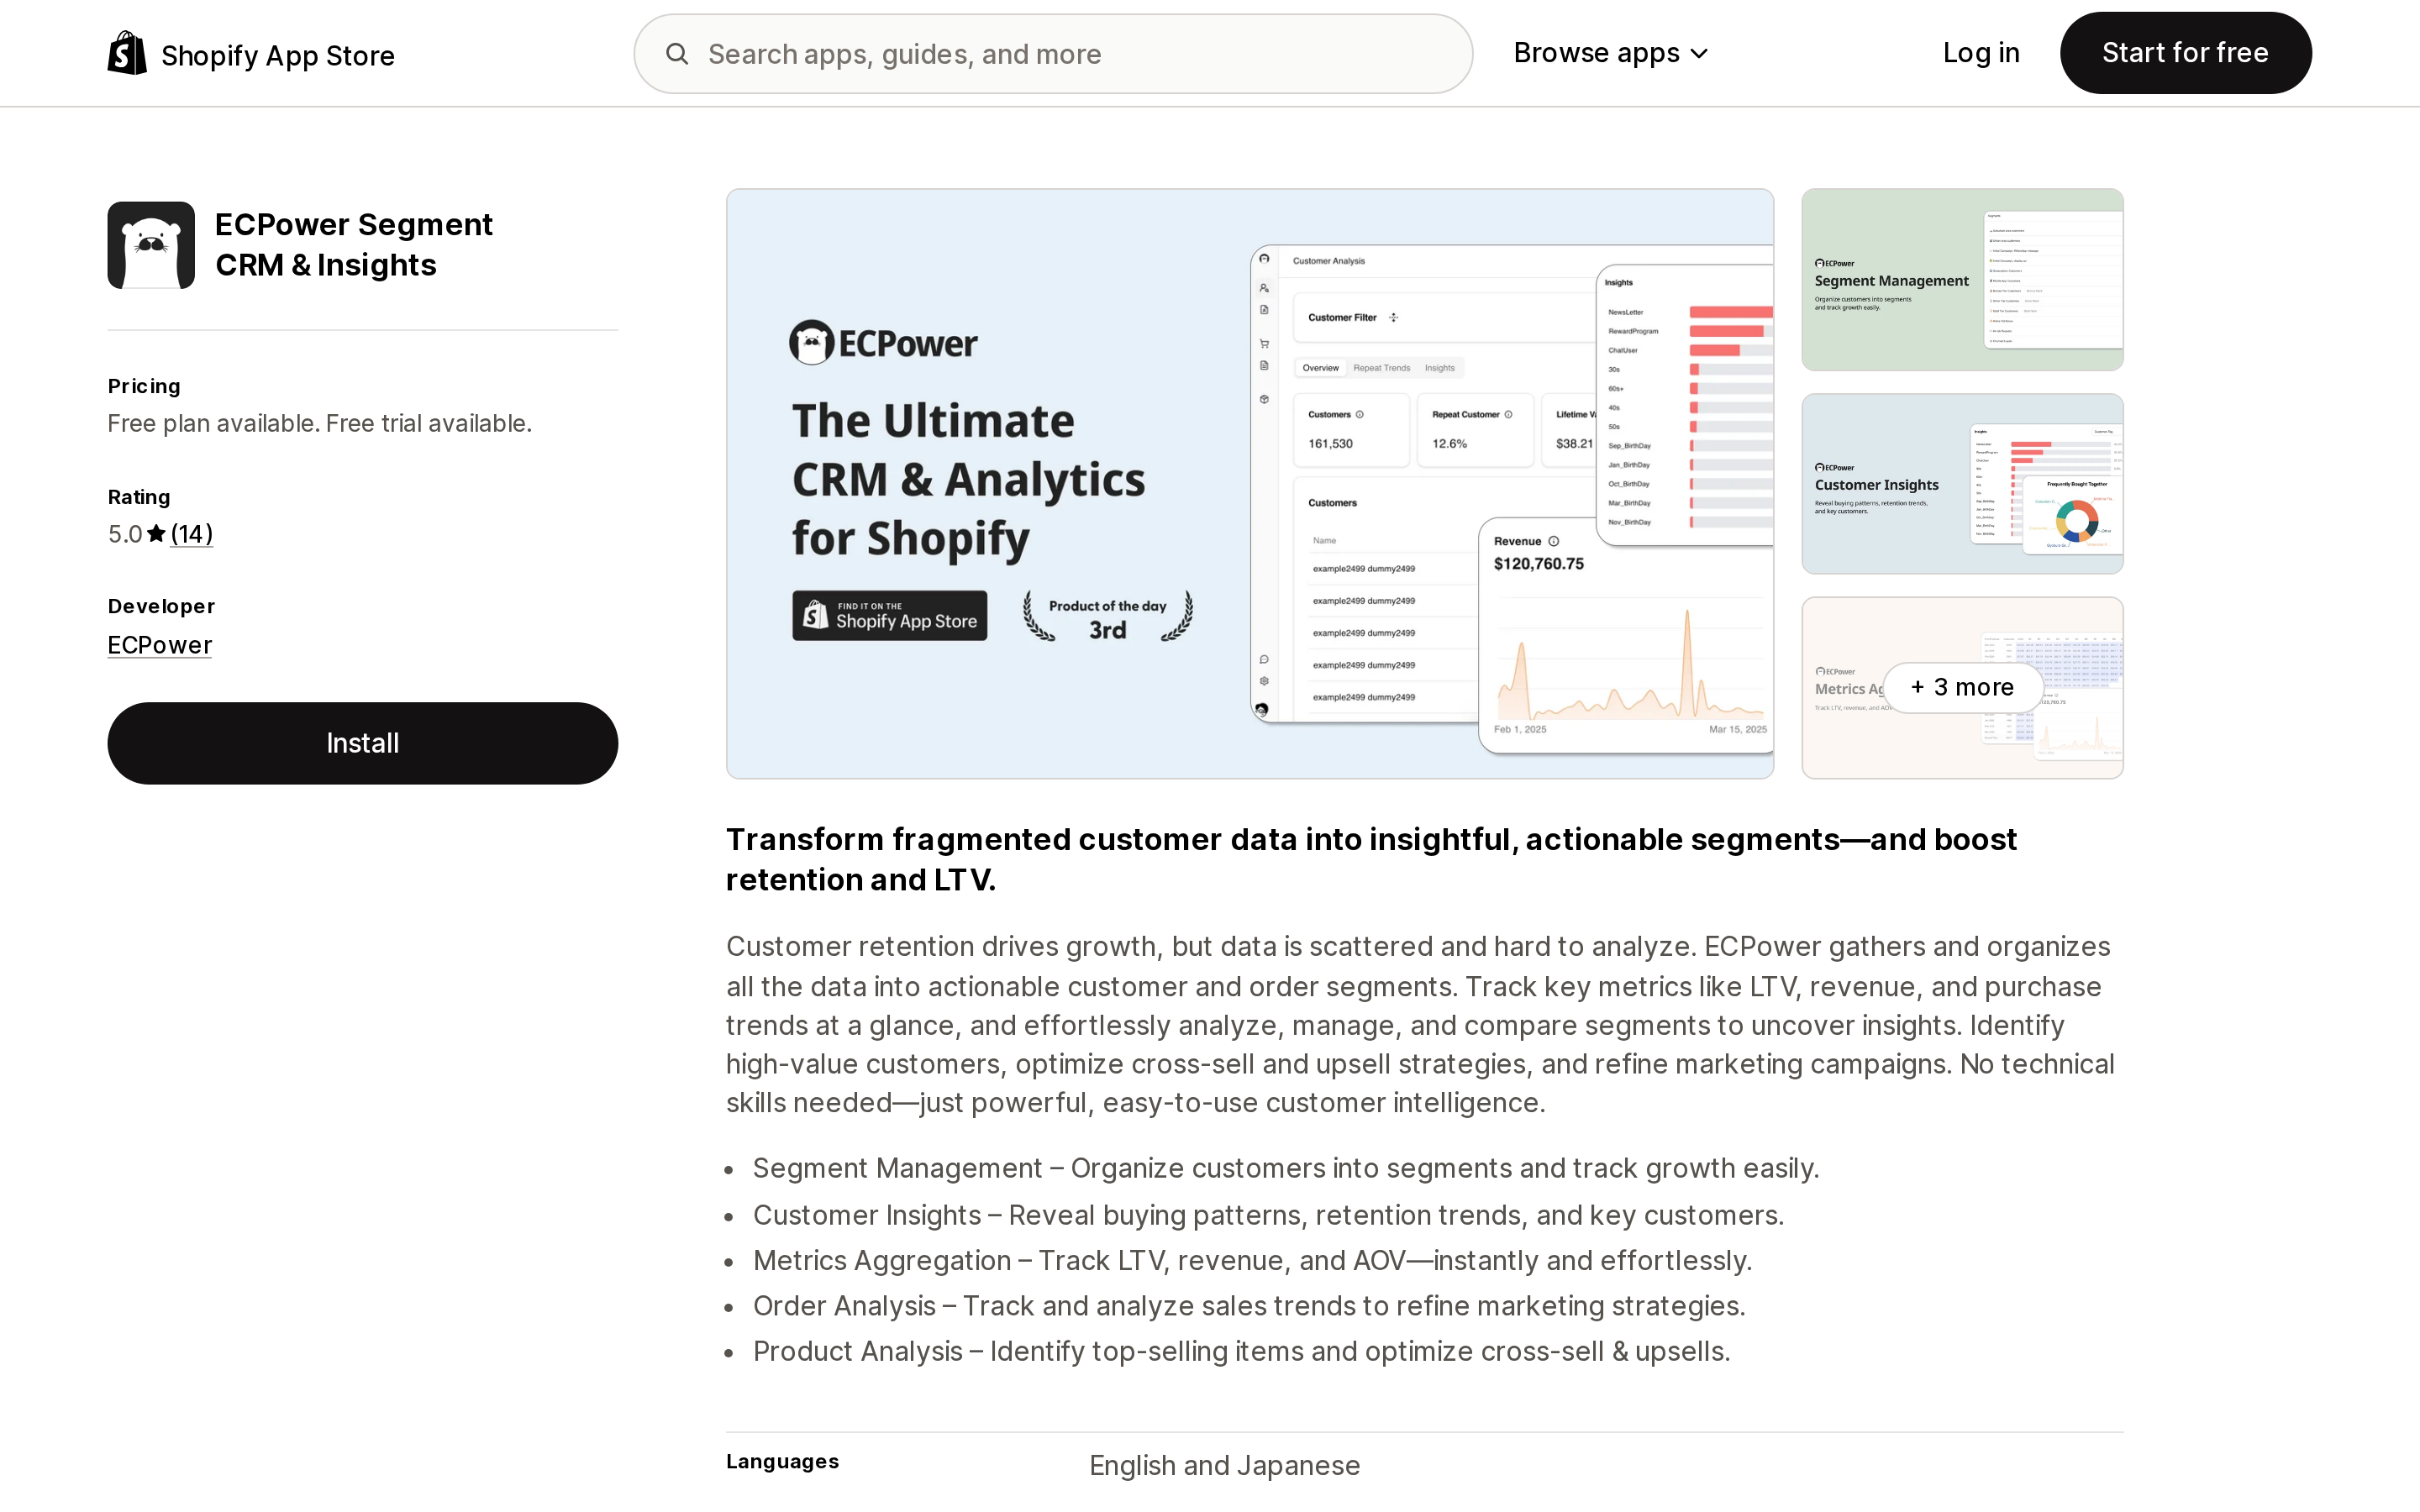
Task: Click the search magnifier icon
Action: tap(677, 54)
